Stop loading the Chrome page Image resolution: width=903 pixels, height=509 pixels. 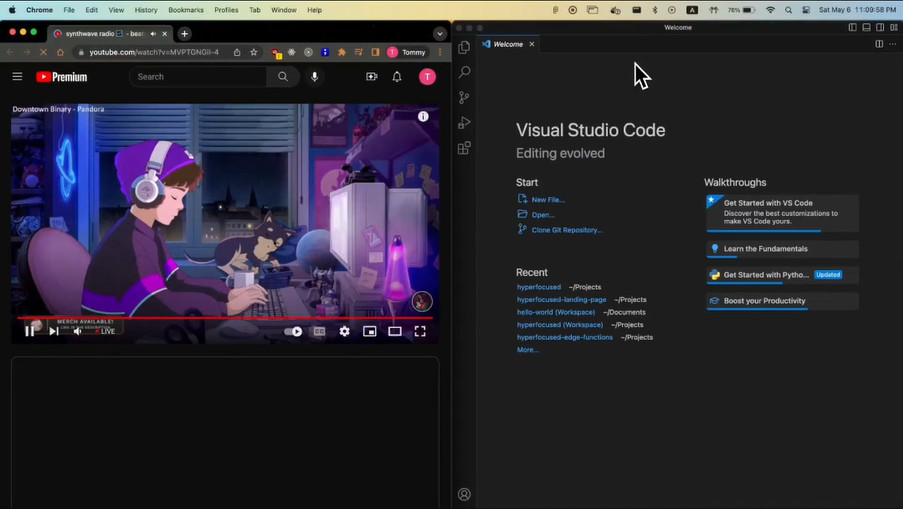point(43,52)
